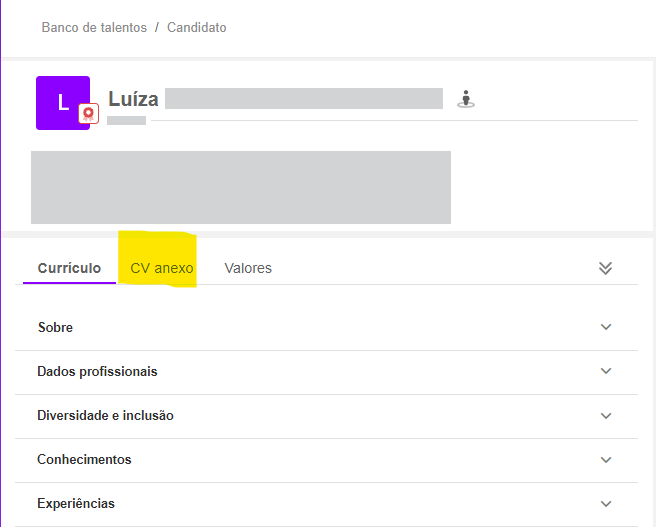
Task: Expand Diversidade e inclusão chevron
Action: pos(605,415)
